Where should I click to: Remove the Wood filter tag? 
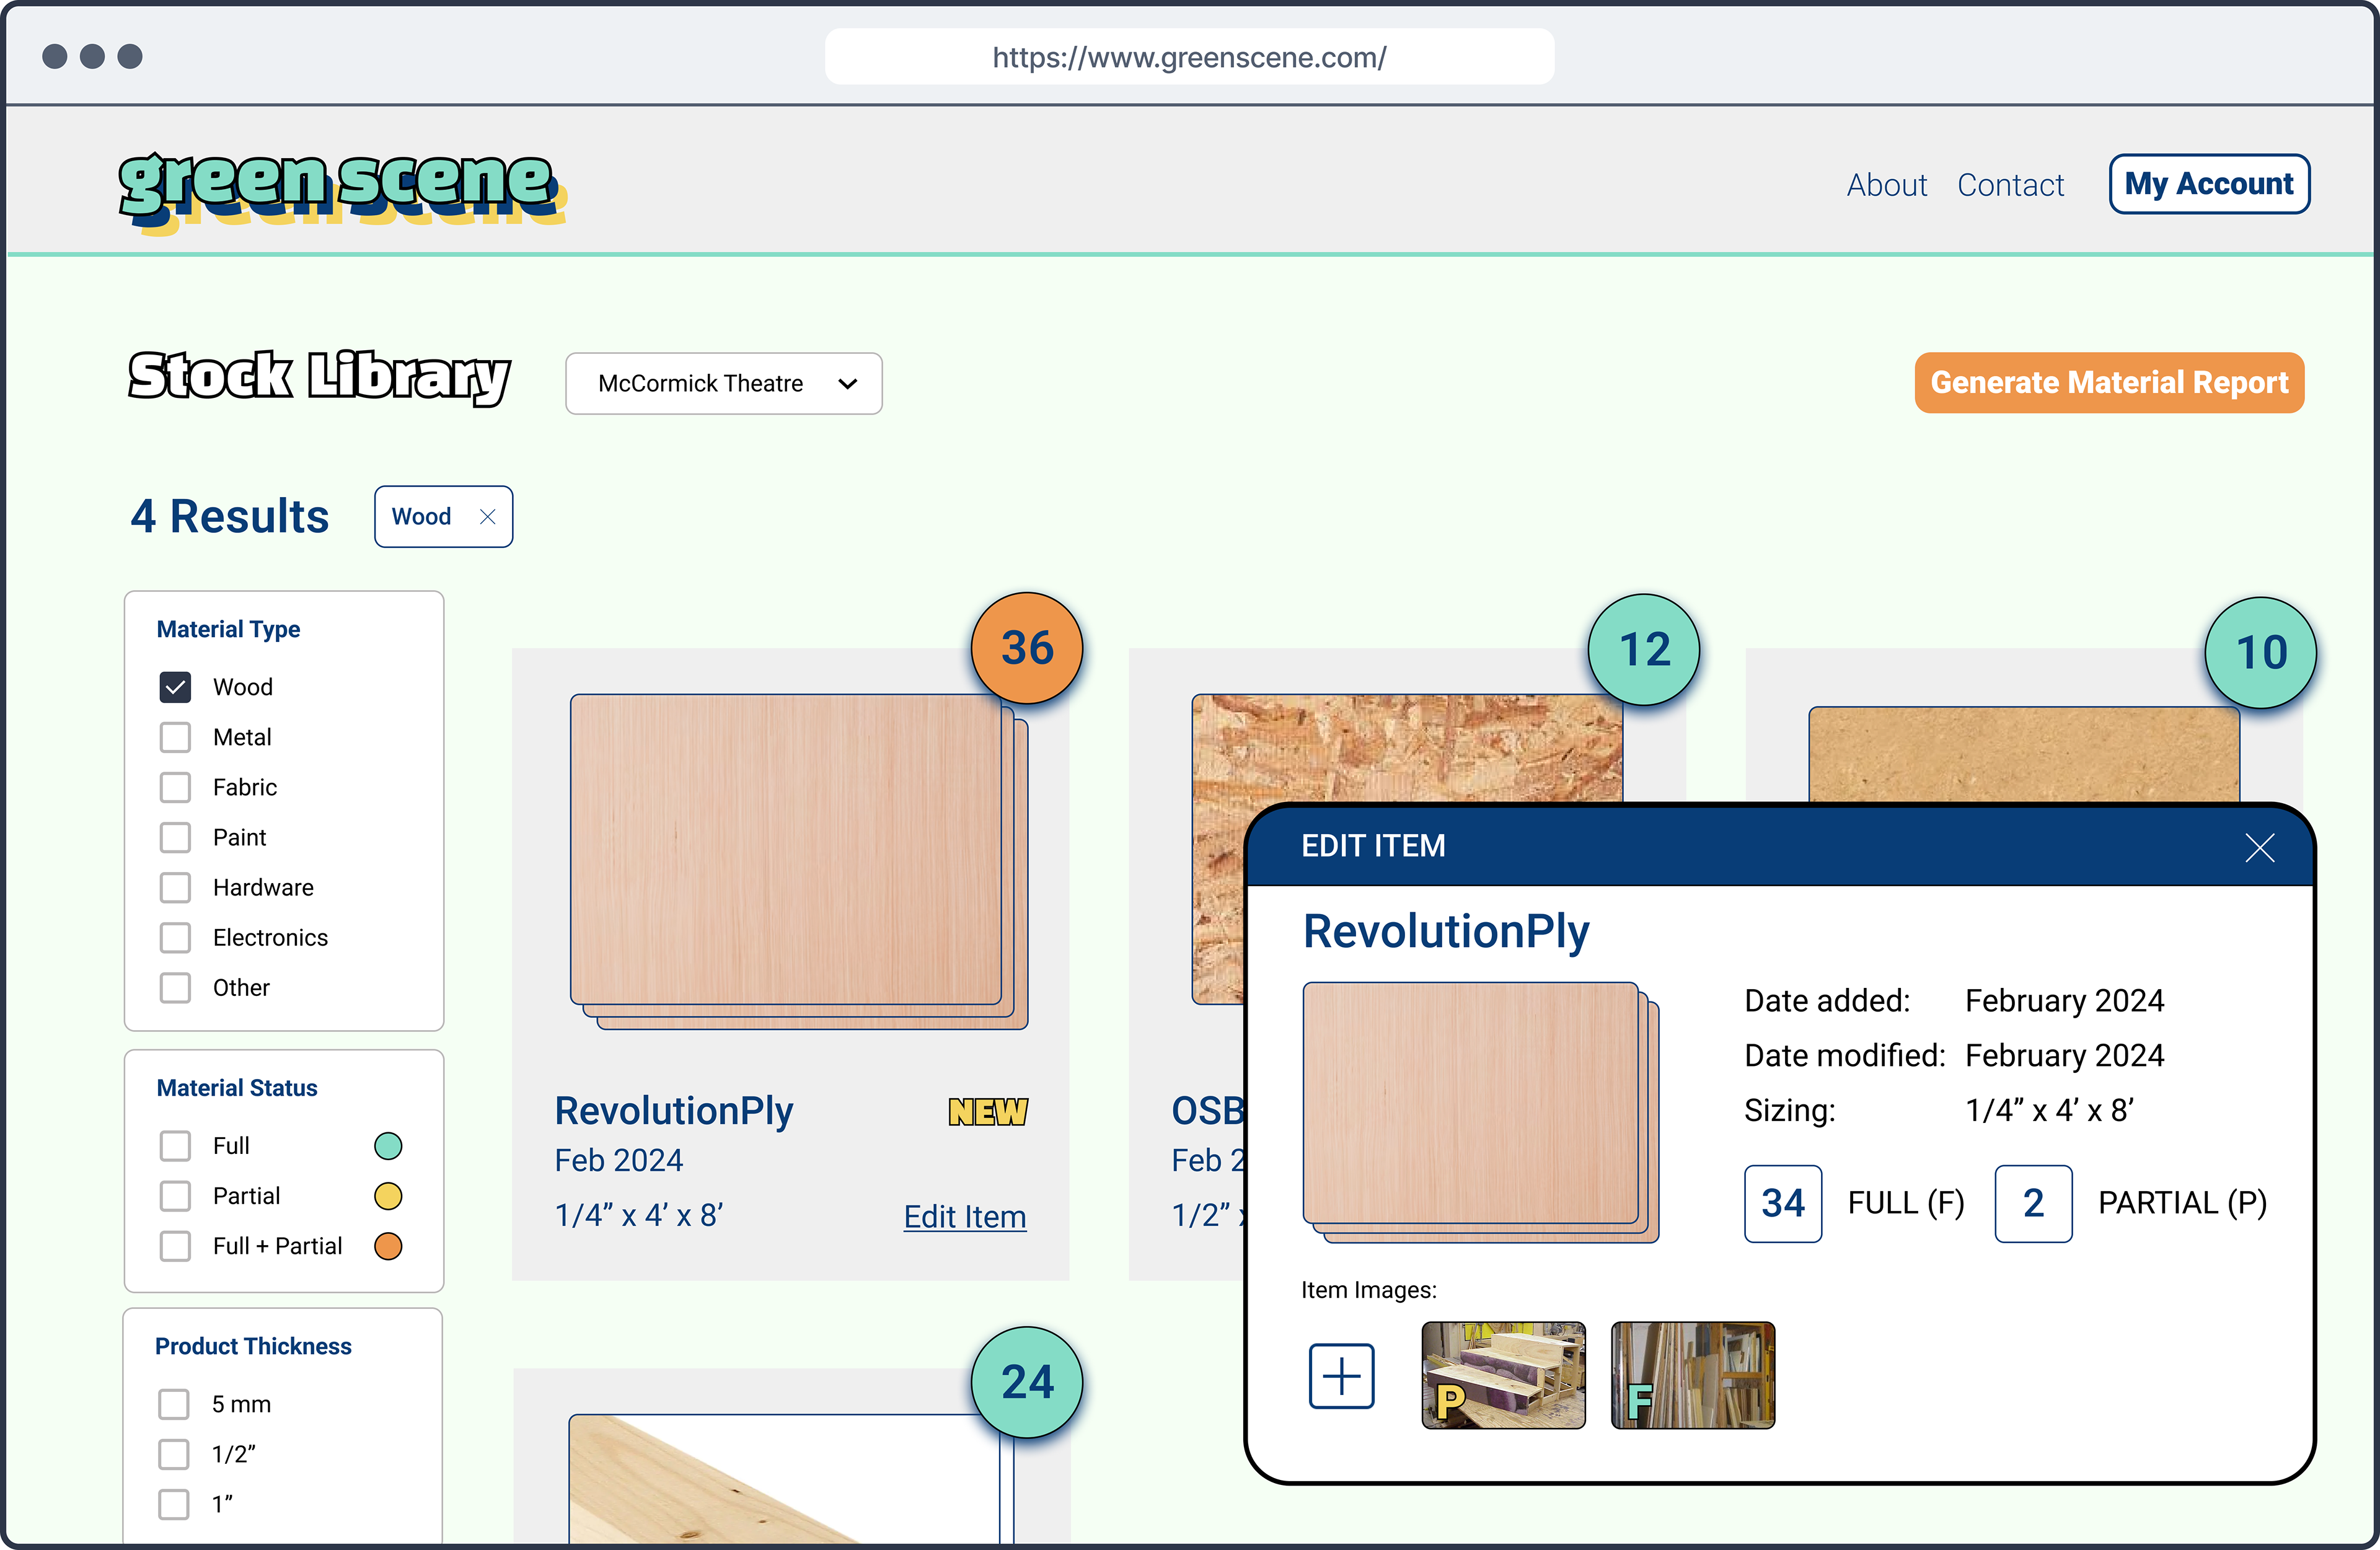pyautogui.click(x=488, y=517)
